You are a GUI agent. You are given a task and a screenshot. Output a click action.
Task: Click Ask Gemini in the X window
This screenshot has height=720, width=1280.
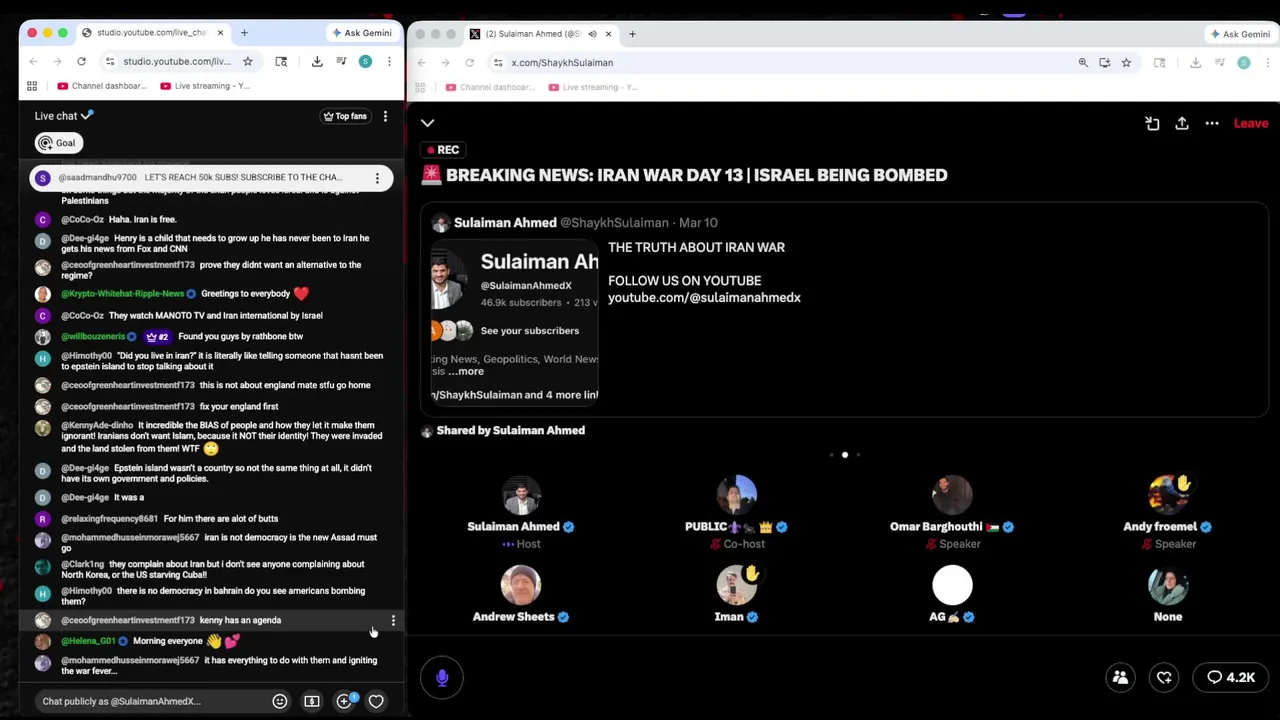[x=1240, y=34]
